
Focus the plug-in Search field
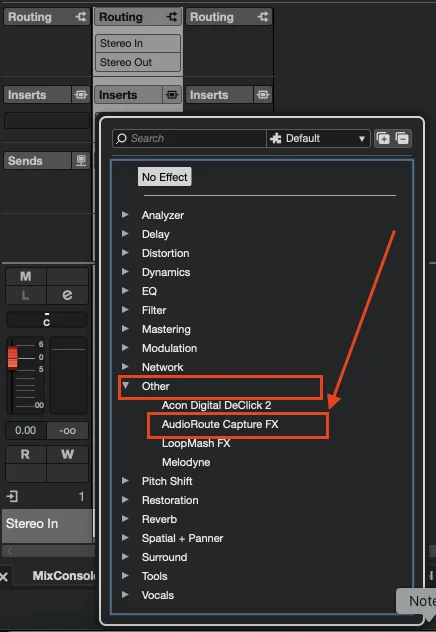point(189,138)
